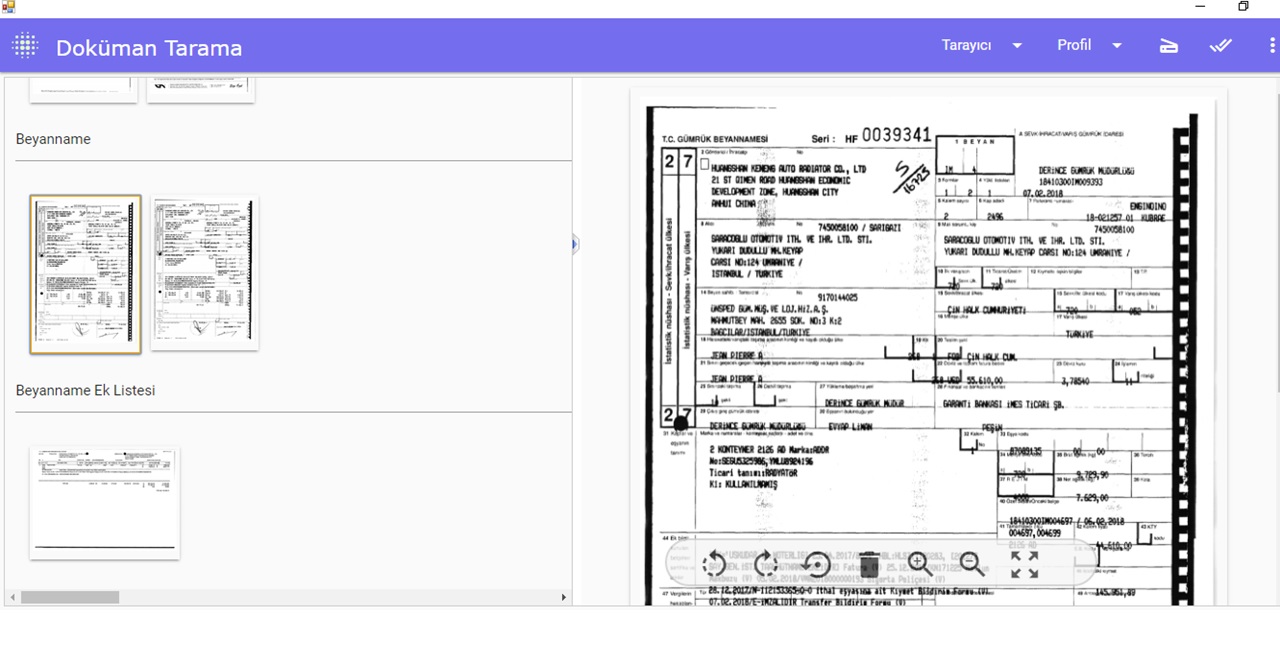Click the "Doküman Tarama" title text
This screenshot has height=648, width=1280.
[149, 48]
